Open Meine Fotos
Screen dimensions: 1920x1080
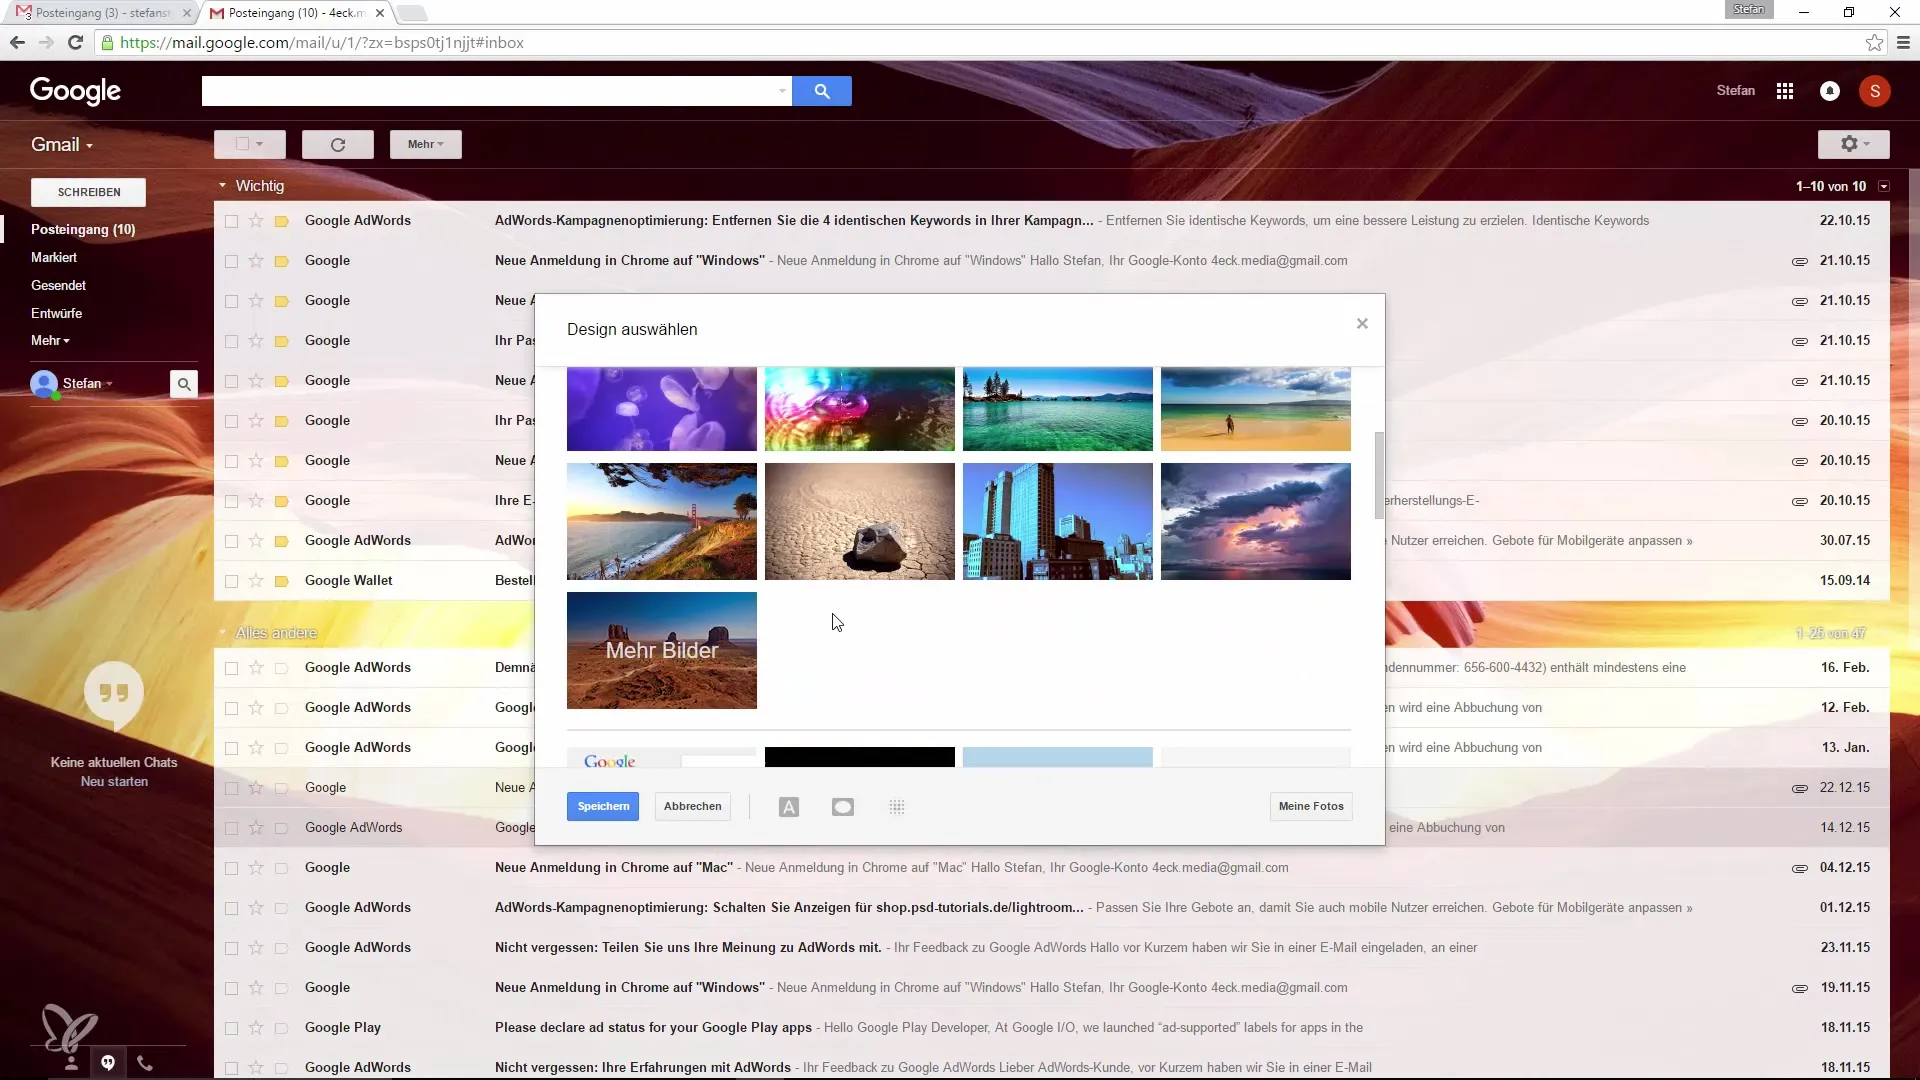(x=1311, y=807)
